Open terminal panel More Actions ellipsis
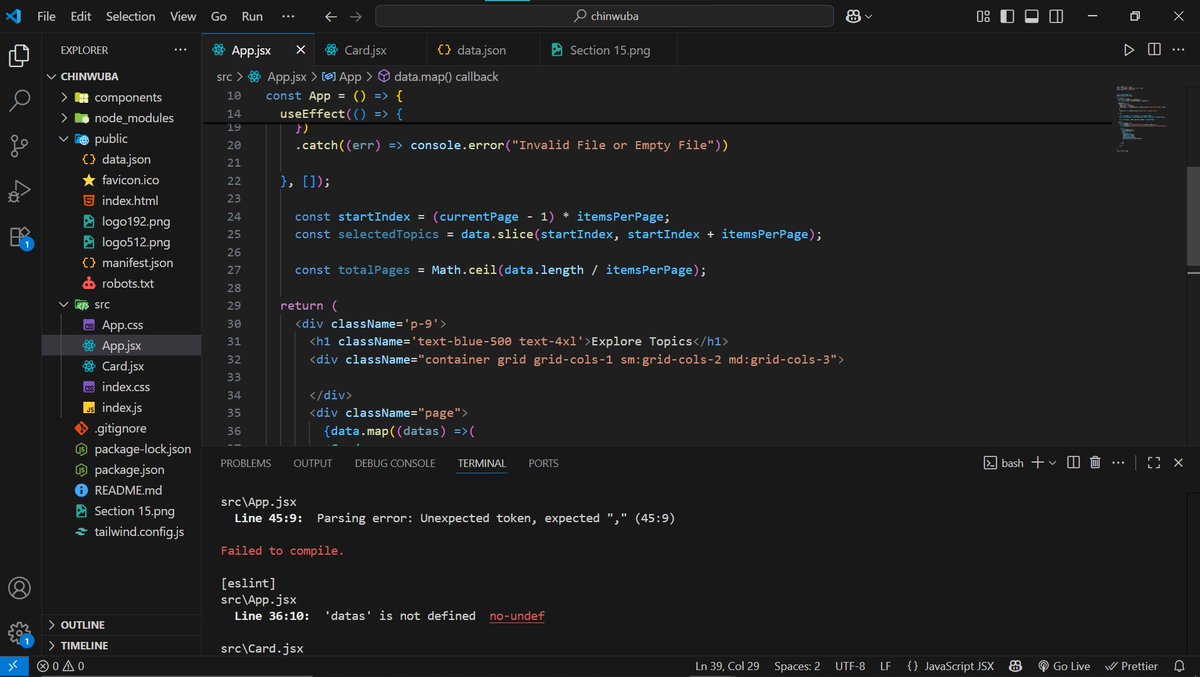The height and width of the screenshot is (677, 1200). pos(1118,463)
